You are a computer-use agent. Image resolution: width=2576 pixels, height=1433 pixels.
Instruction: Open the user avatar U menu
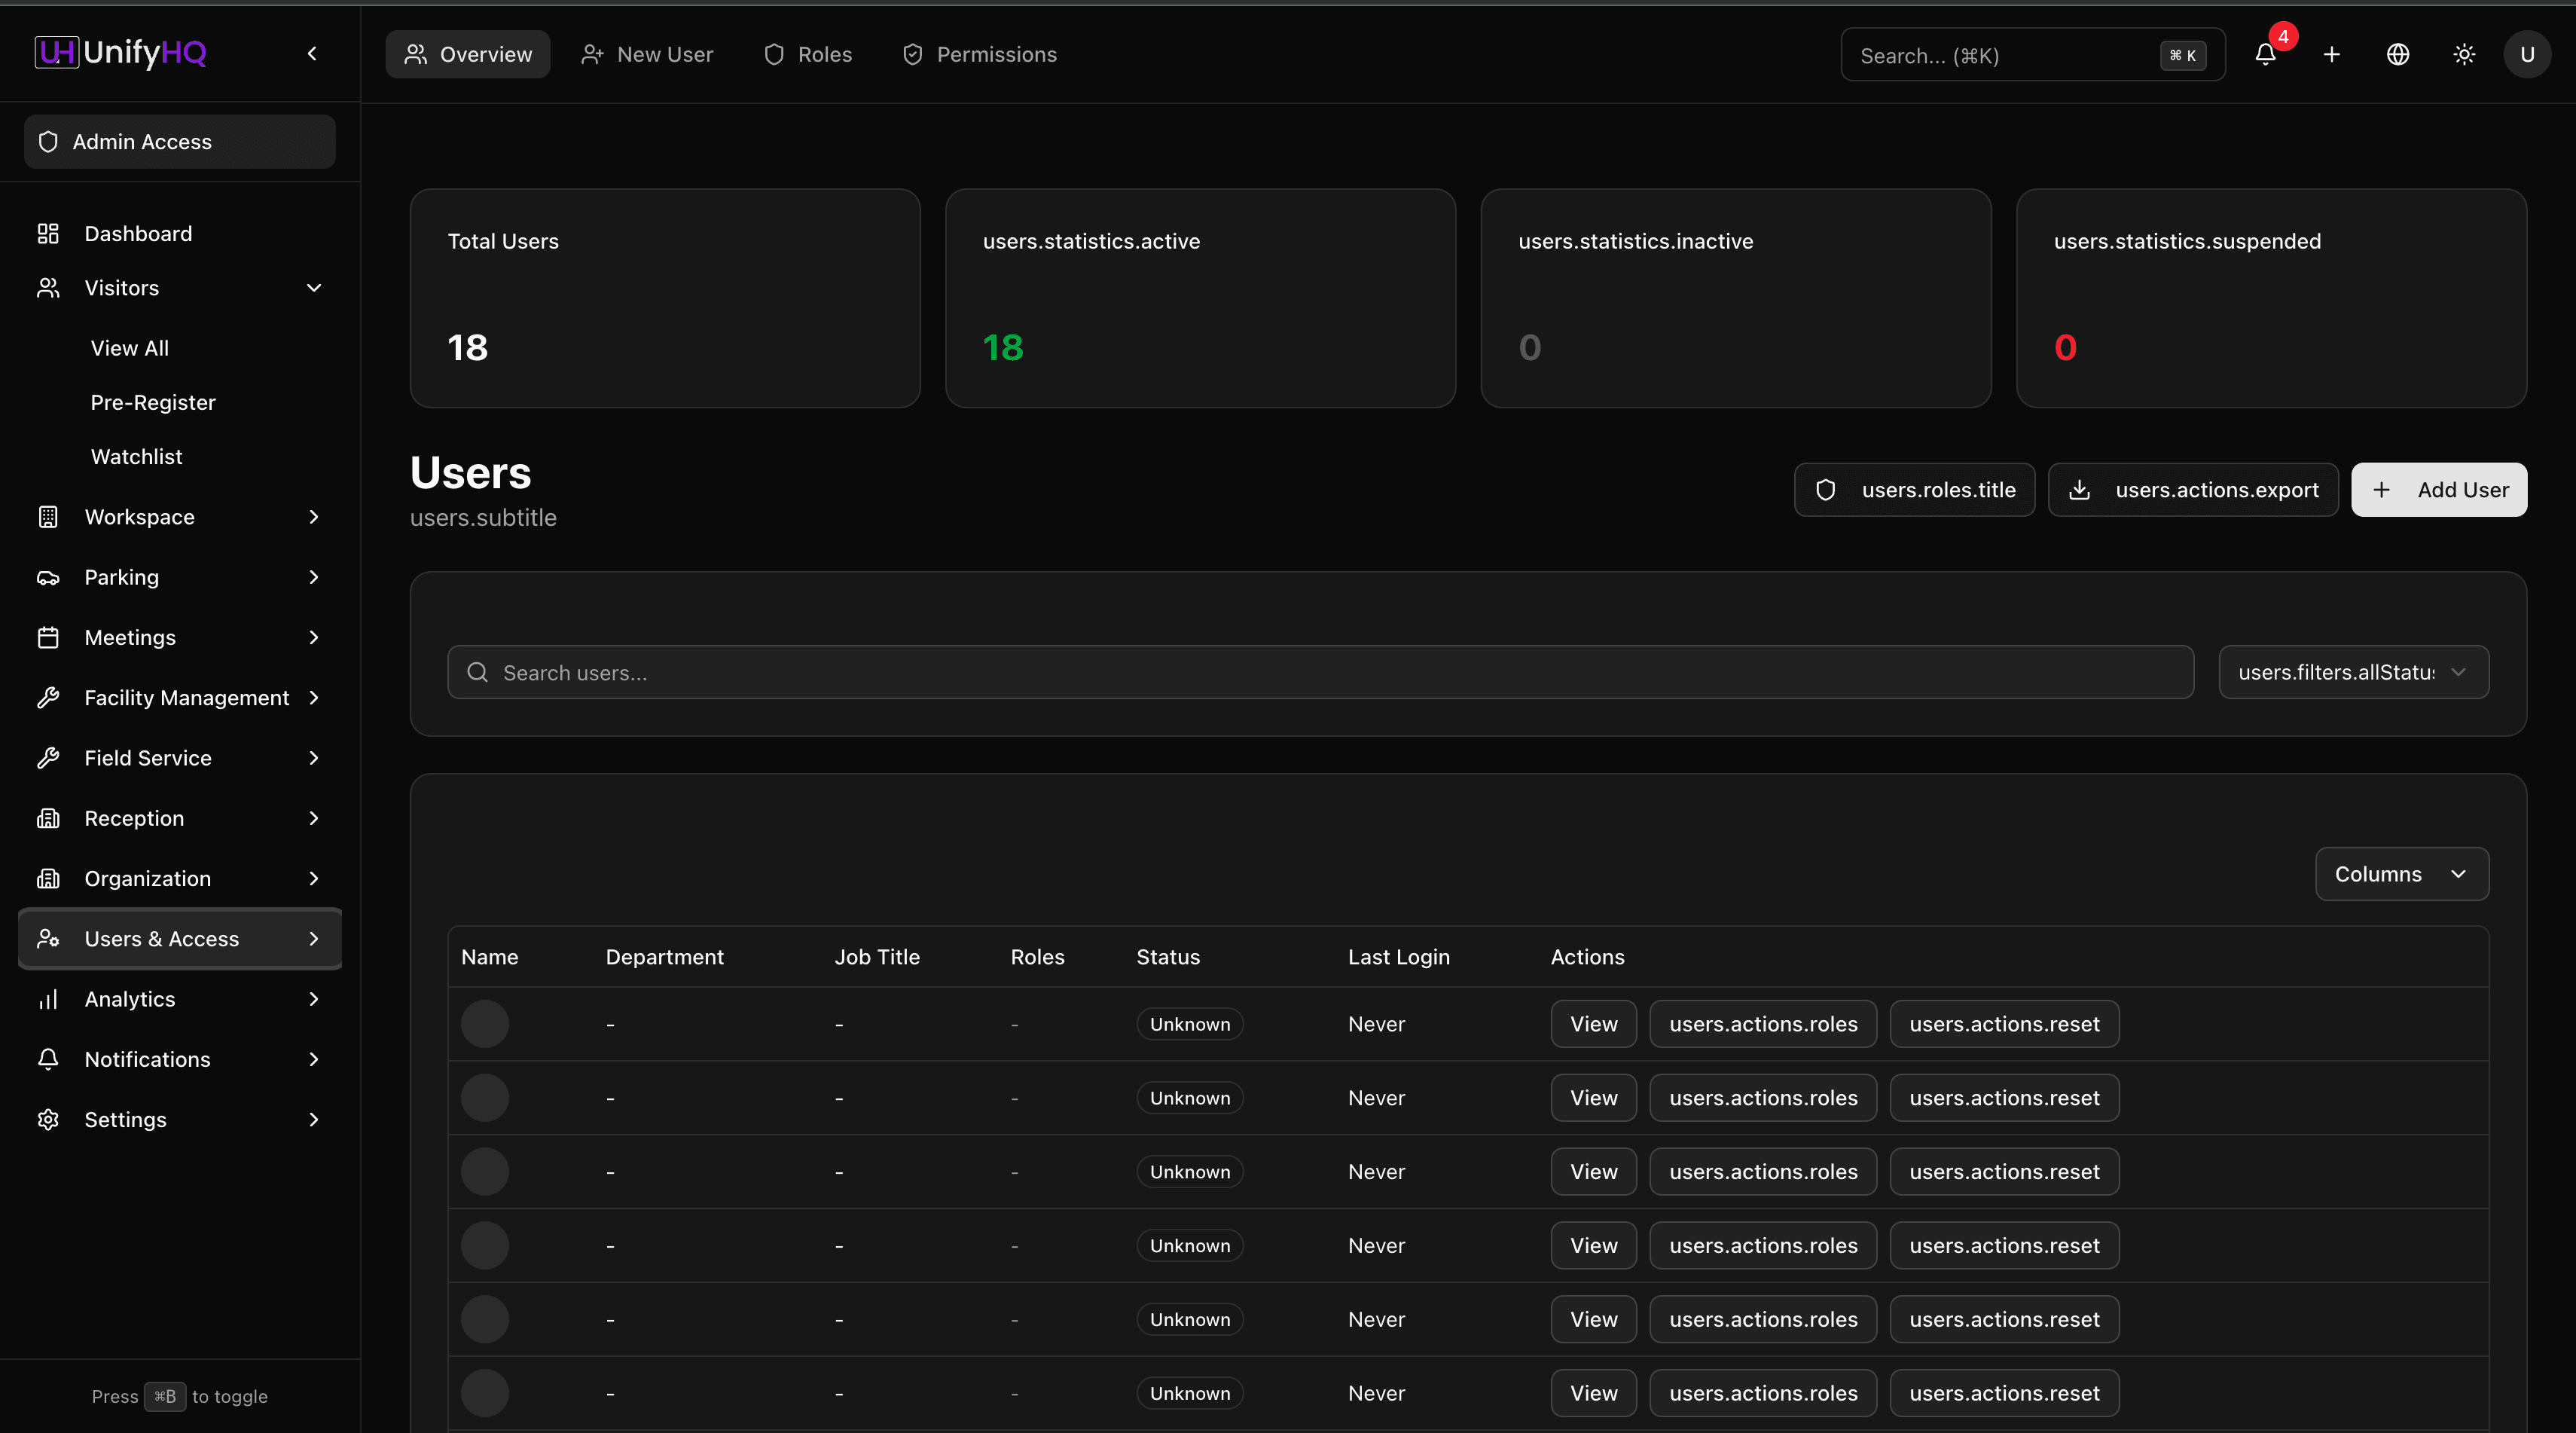pyautogui.click(x=2526, y=54)
